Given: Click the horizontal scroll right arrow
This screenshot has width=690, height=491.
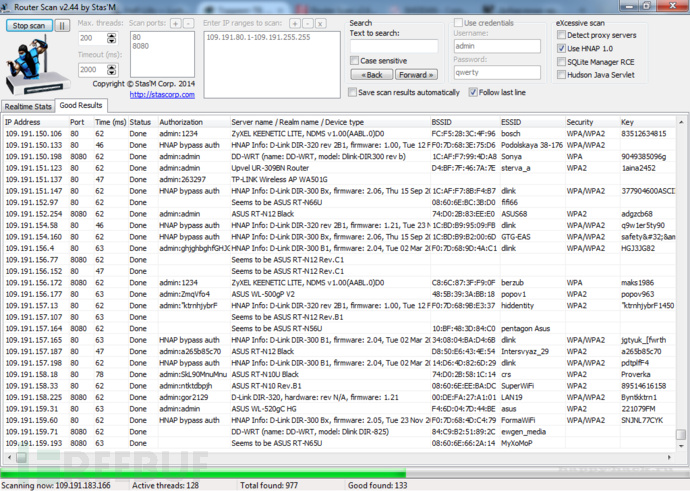Looking at the screenshot, I should tap(670, 458).
